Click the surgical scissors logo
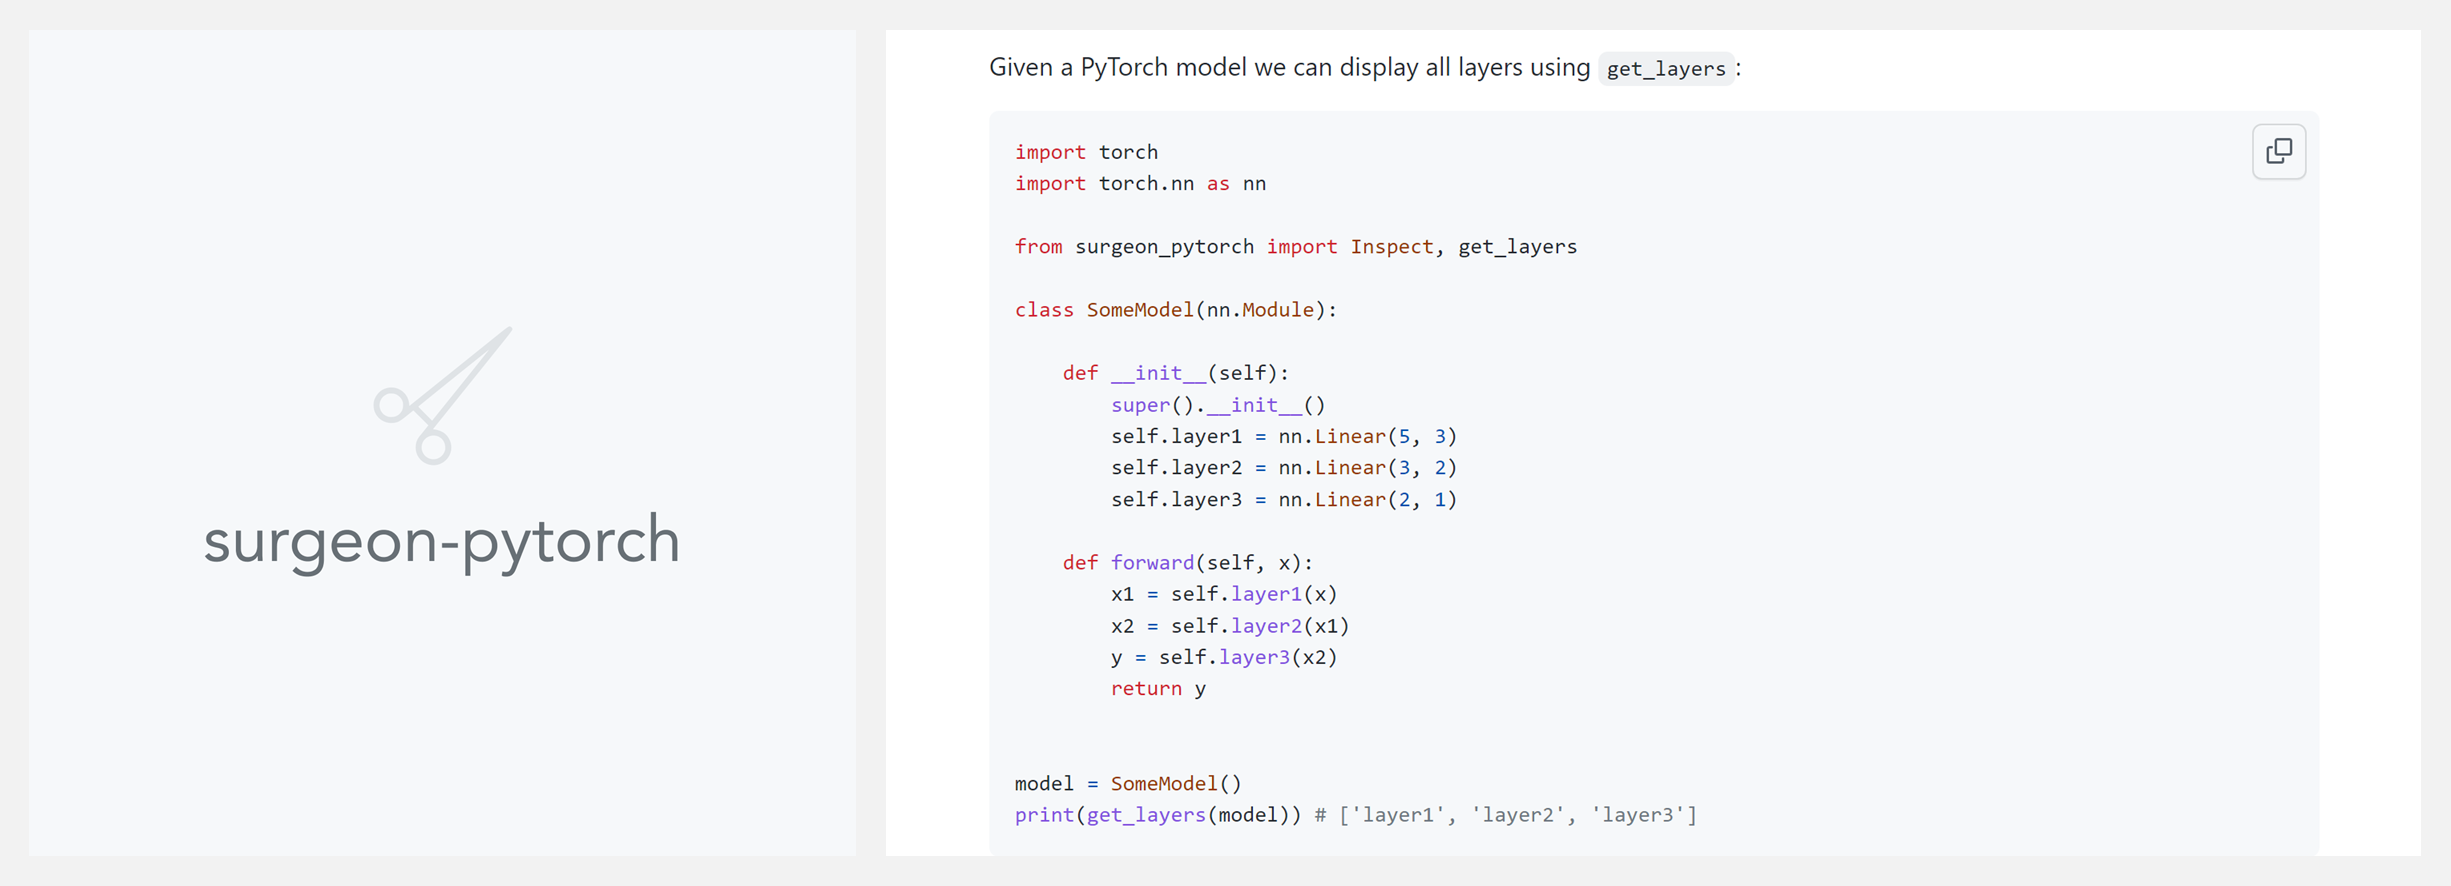 coord(442,395)
